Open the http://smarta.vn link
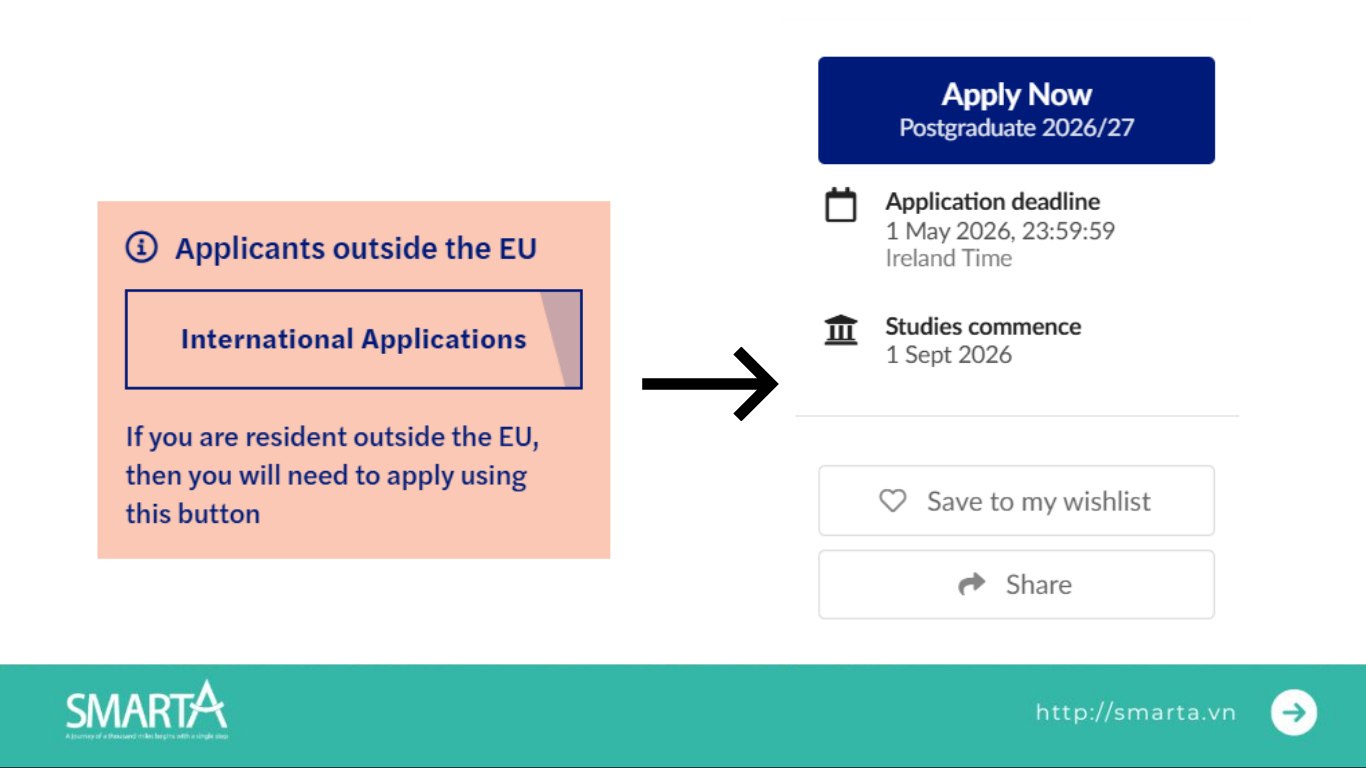This screenshot has height=768, width=1366. pos(1135,712)
